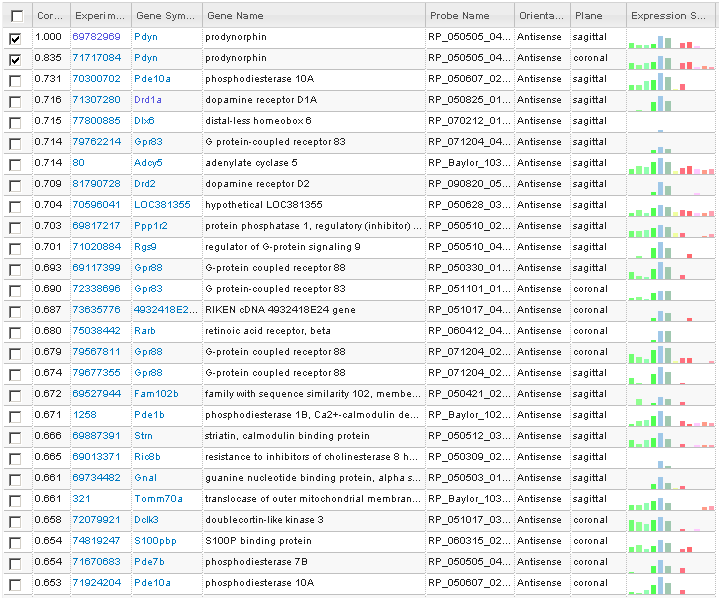Open experiment 80 link
This screenshot has width=719, height=598.
[x=78, y=163]
